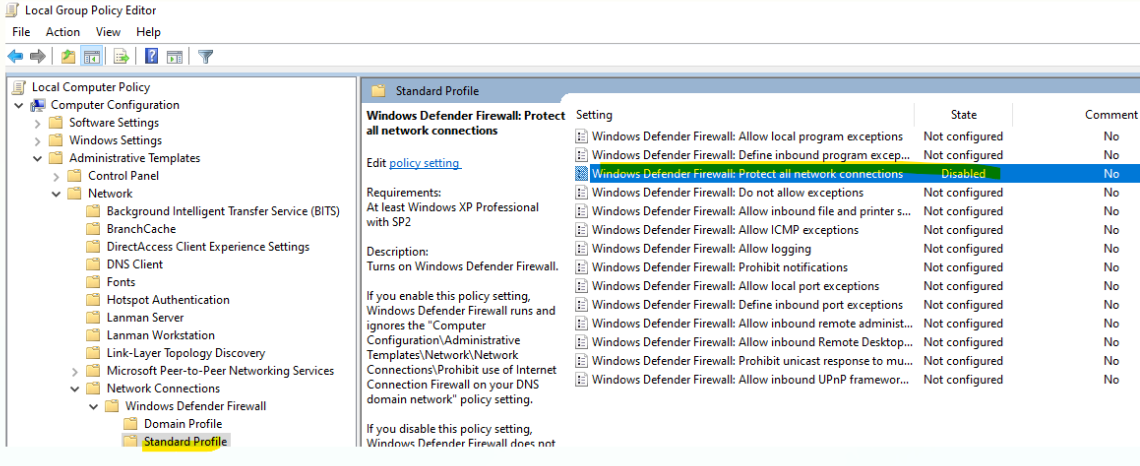Select 'Protect all network connections' setting row

point(856,174)
